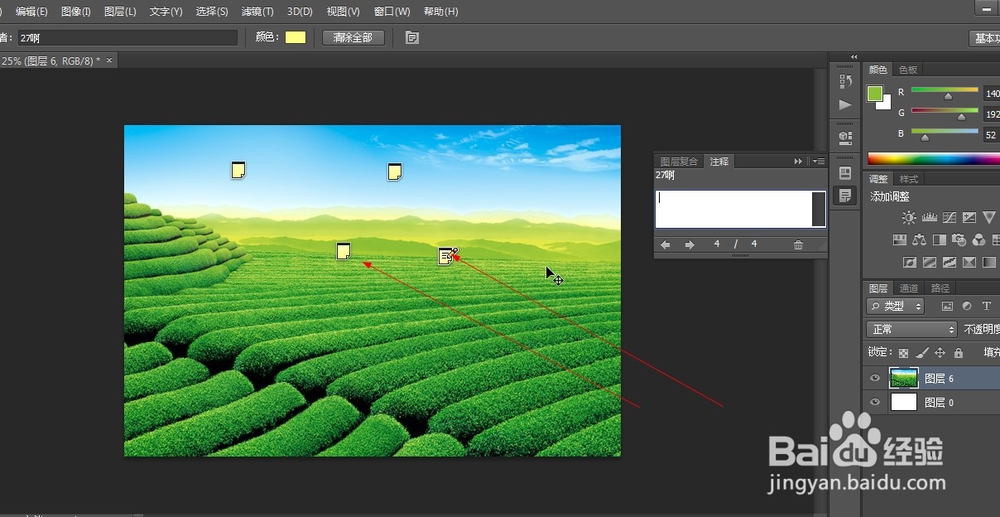
Task: Show notes panel via options bar icon
Action: pyautogui.click(x=412, y=38)
